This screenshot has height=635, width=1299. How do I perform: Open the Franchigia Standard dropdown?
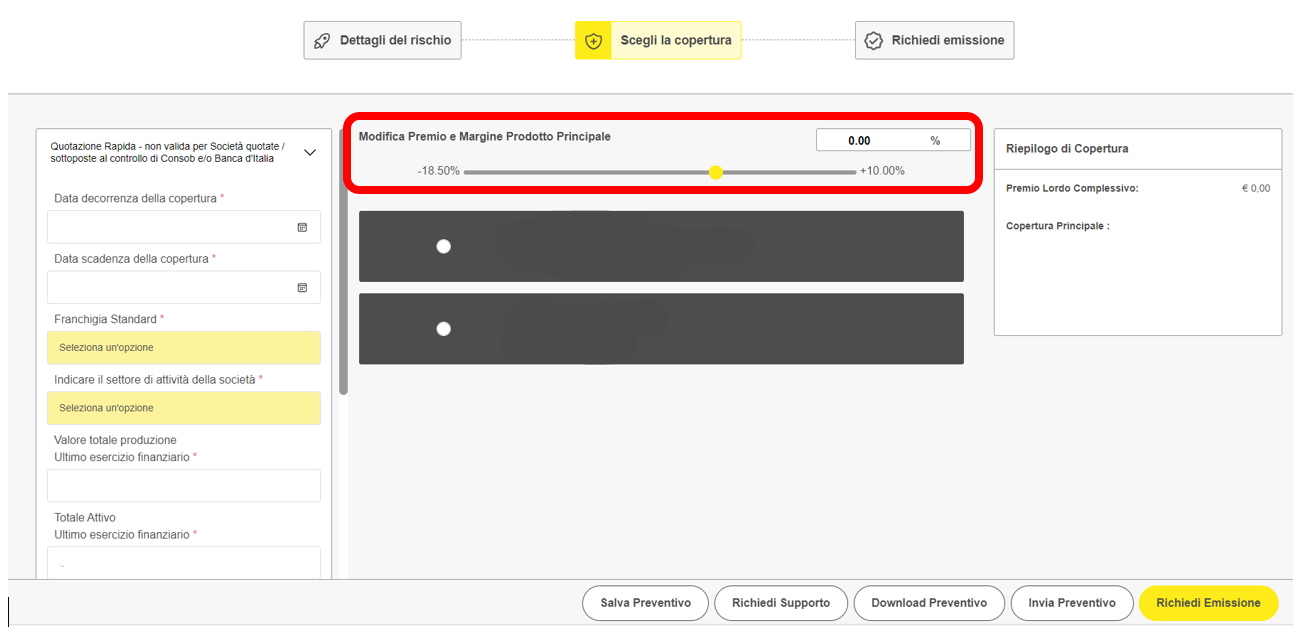[184, 348]
